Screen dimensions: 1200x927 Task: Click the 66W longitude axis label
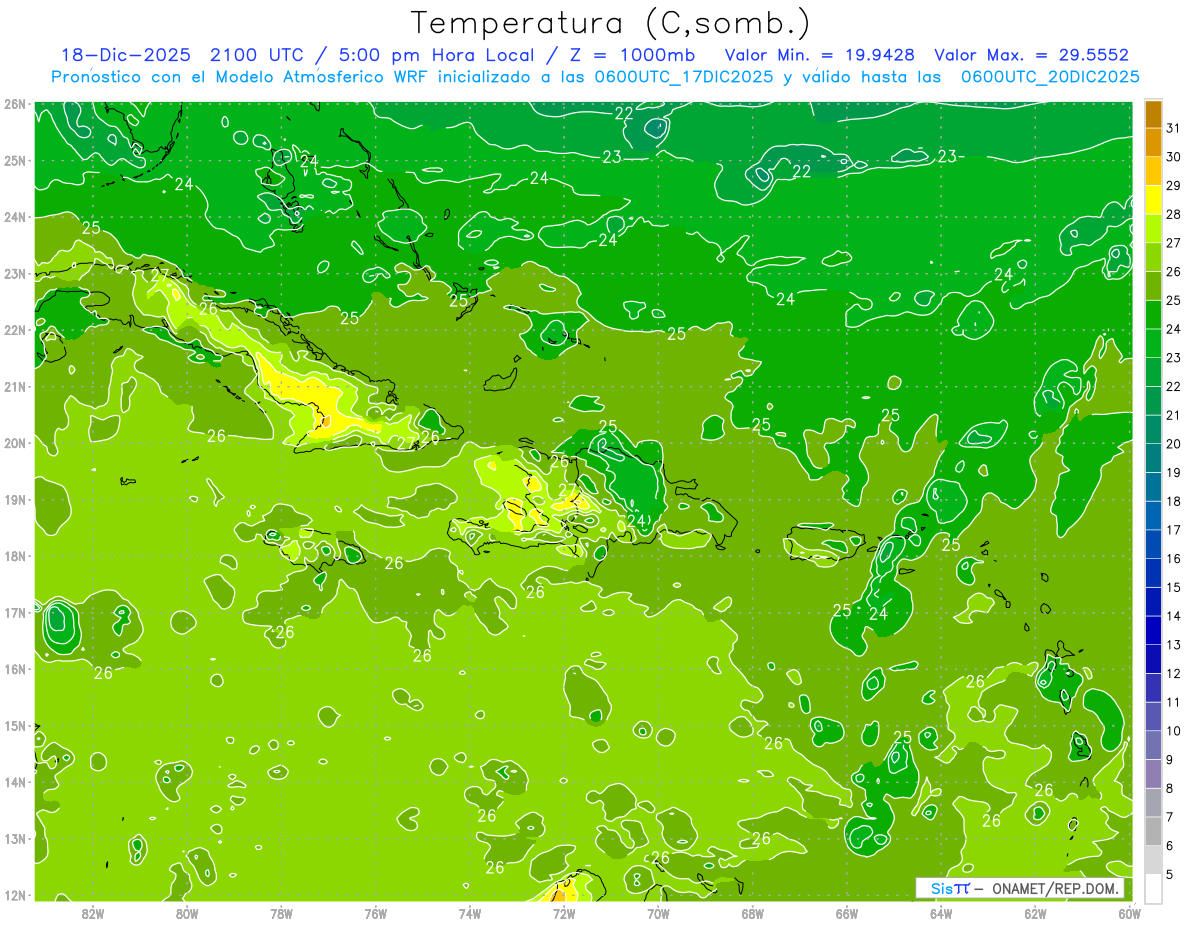click(x=847, y=913)
